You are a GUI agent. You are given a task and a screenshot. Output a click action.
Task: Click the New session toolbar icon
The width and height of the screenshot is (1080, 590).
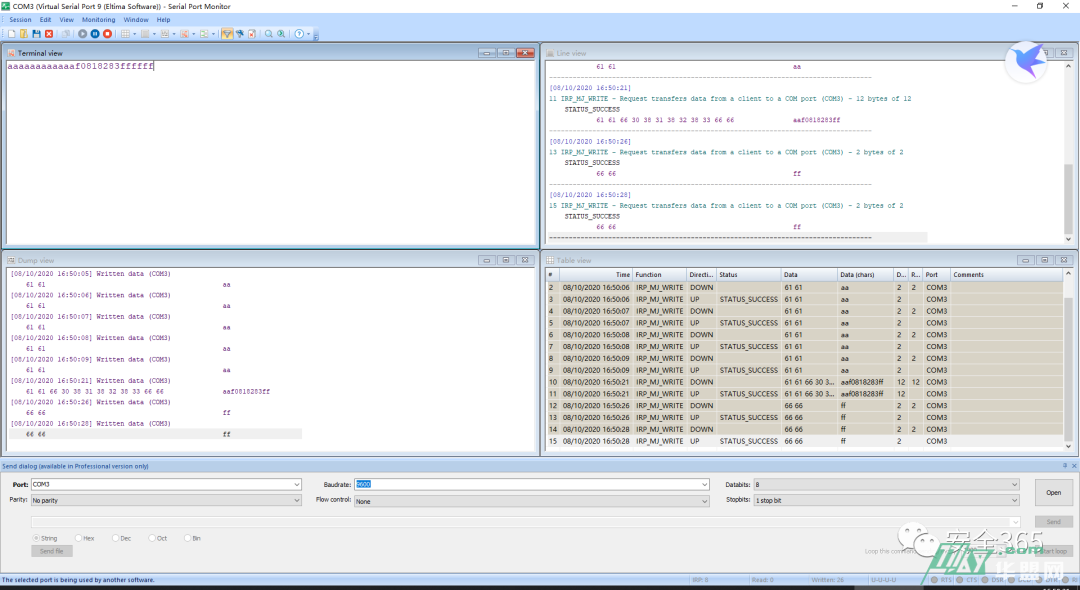click(x=11, y=34)
